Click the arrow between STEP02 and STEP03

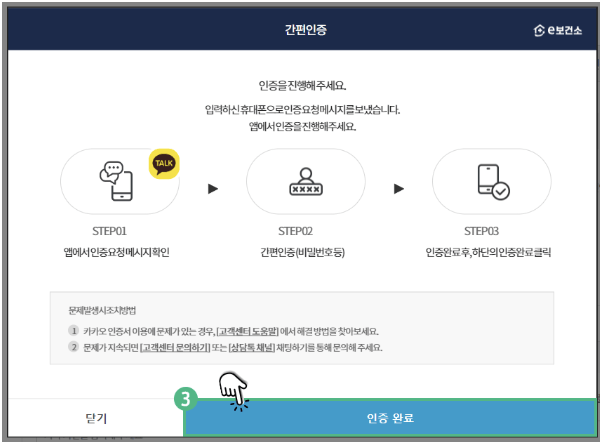[399, 189]
